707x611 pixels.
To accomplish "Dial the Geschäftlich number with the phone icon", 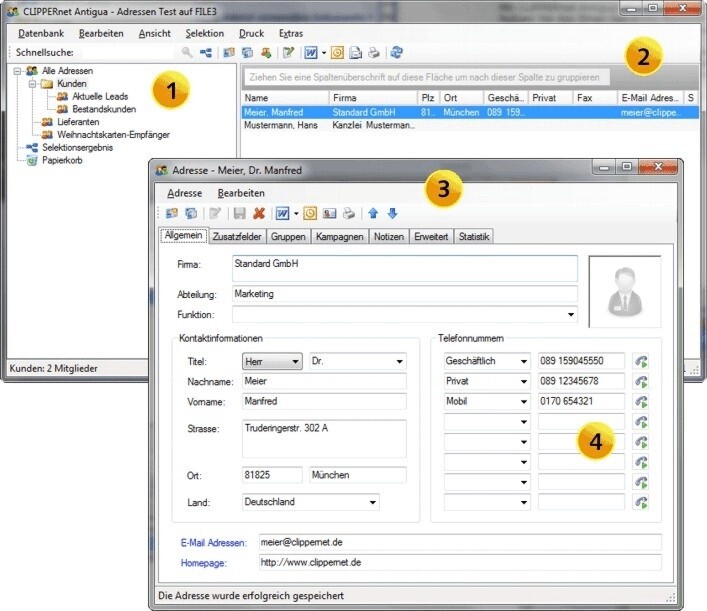I will pyautogui.click(x=640, y=361).
